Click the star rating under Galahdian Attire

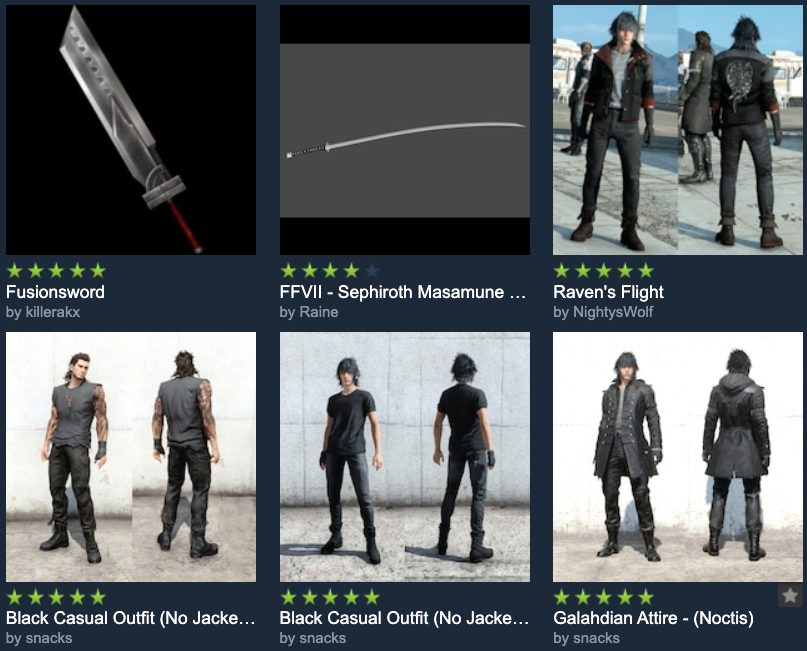click(x=603, y=597)
